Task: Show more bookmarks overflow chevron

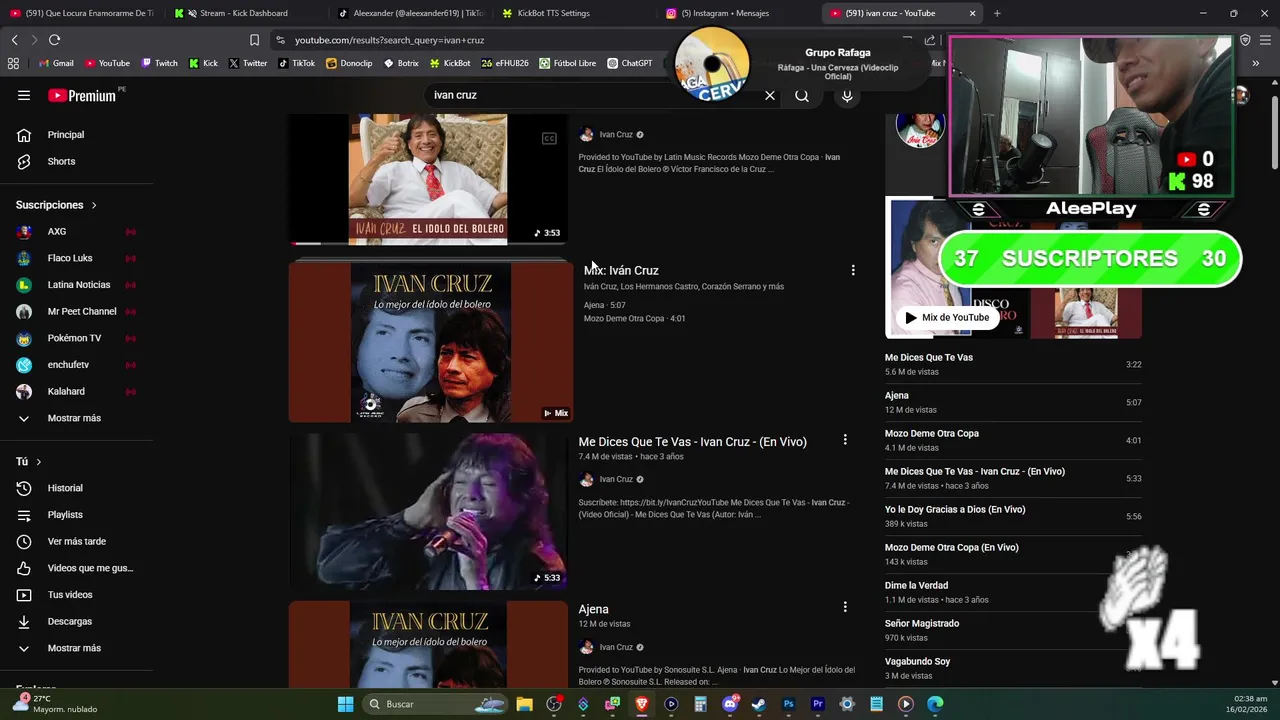Action: click(x=1255, y=63)
